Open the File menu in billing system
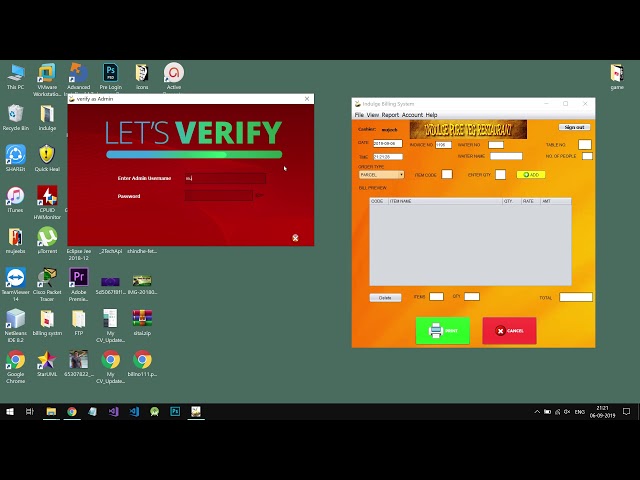This screenshot has height=480, width=640. [359, 115]
